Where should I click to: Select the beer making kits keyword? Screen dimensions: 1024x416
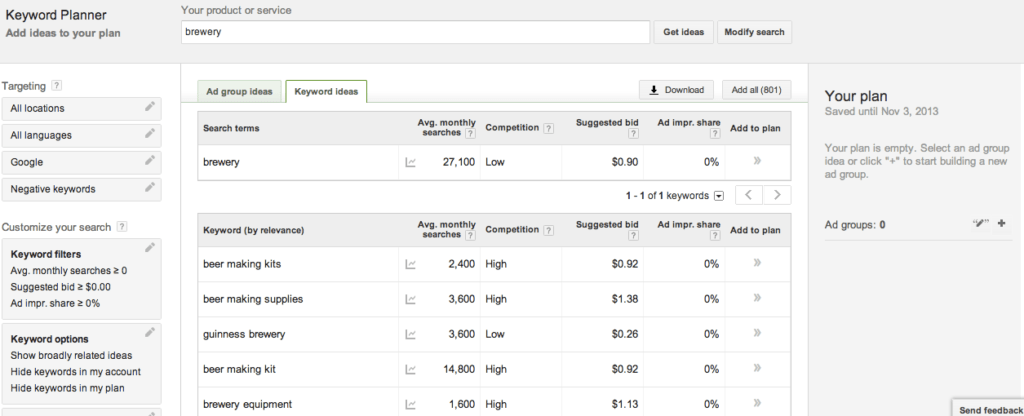point(242,264)
